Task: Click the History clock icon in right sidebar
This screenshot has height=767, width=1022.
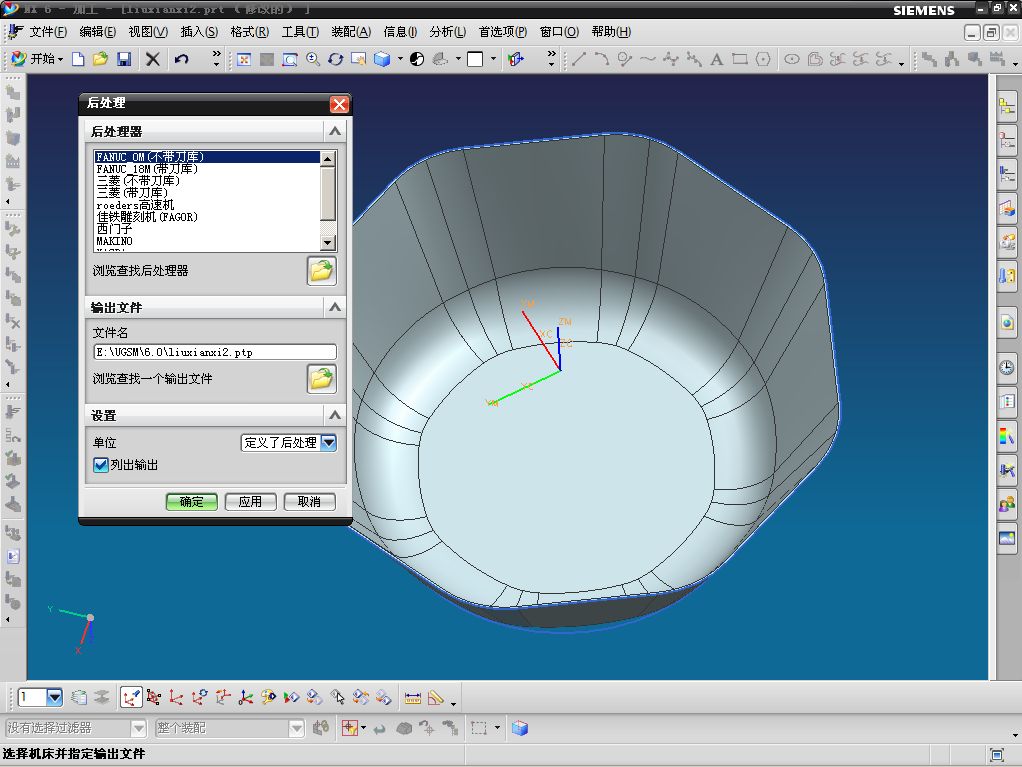Action: tap(1006, 367)
